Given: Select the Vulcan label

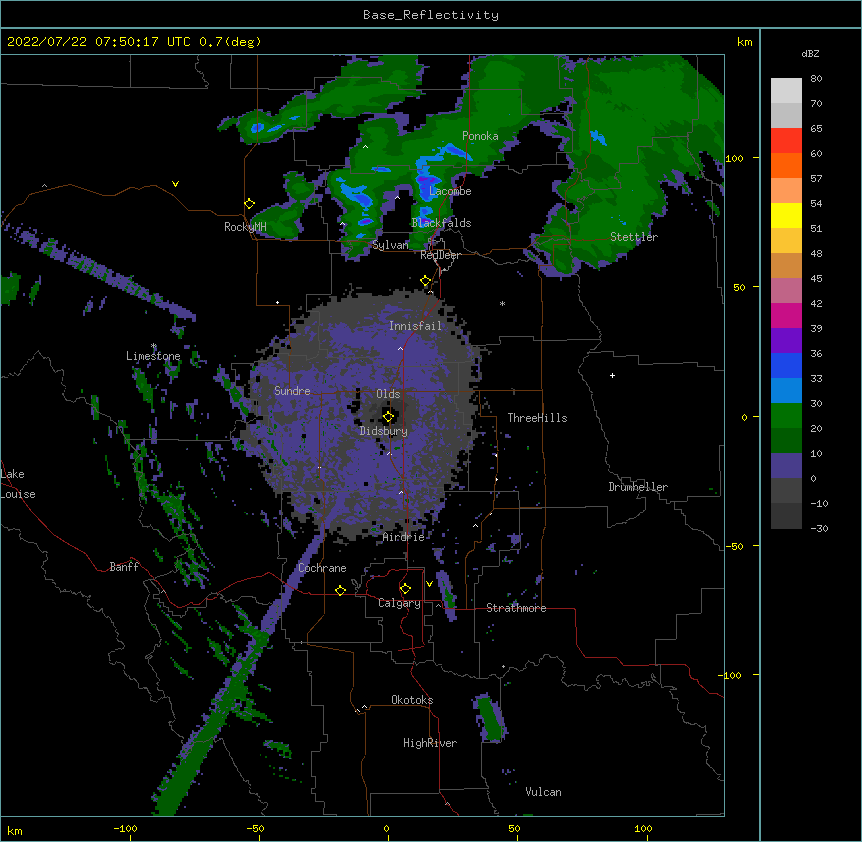Looking at the screenshot, I should pos(543,792).
